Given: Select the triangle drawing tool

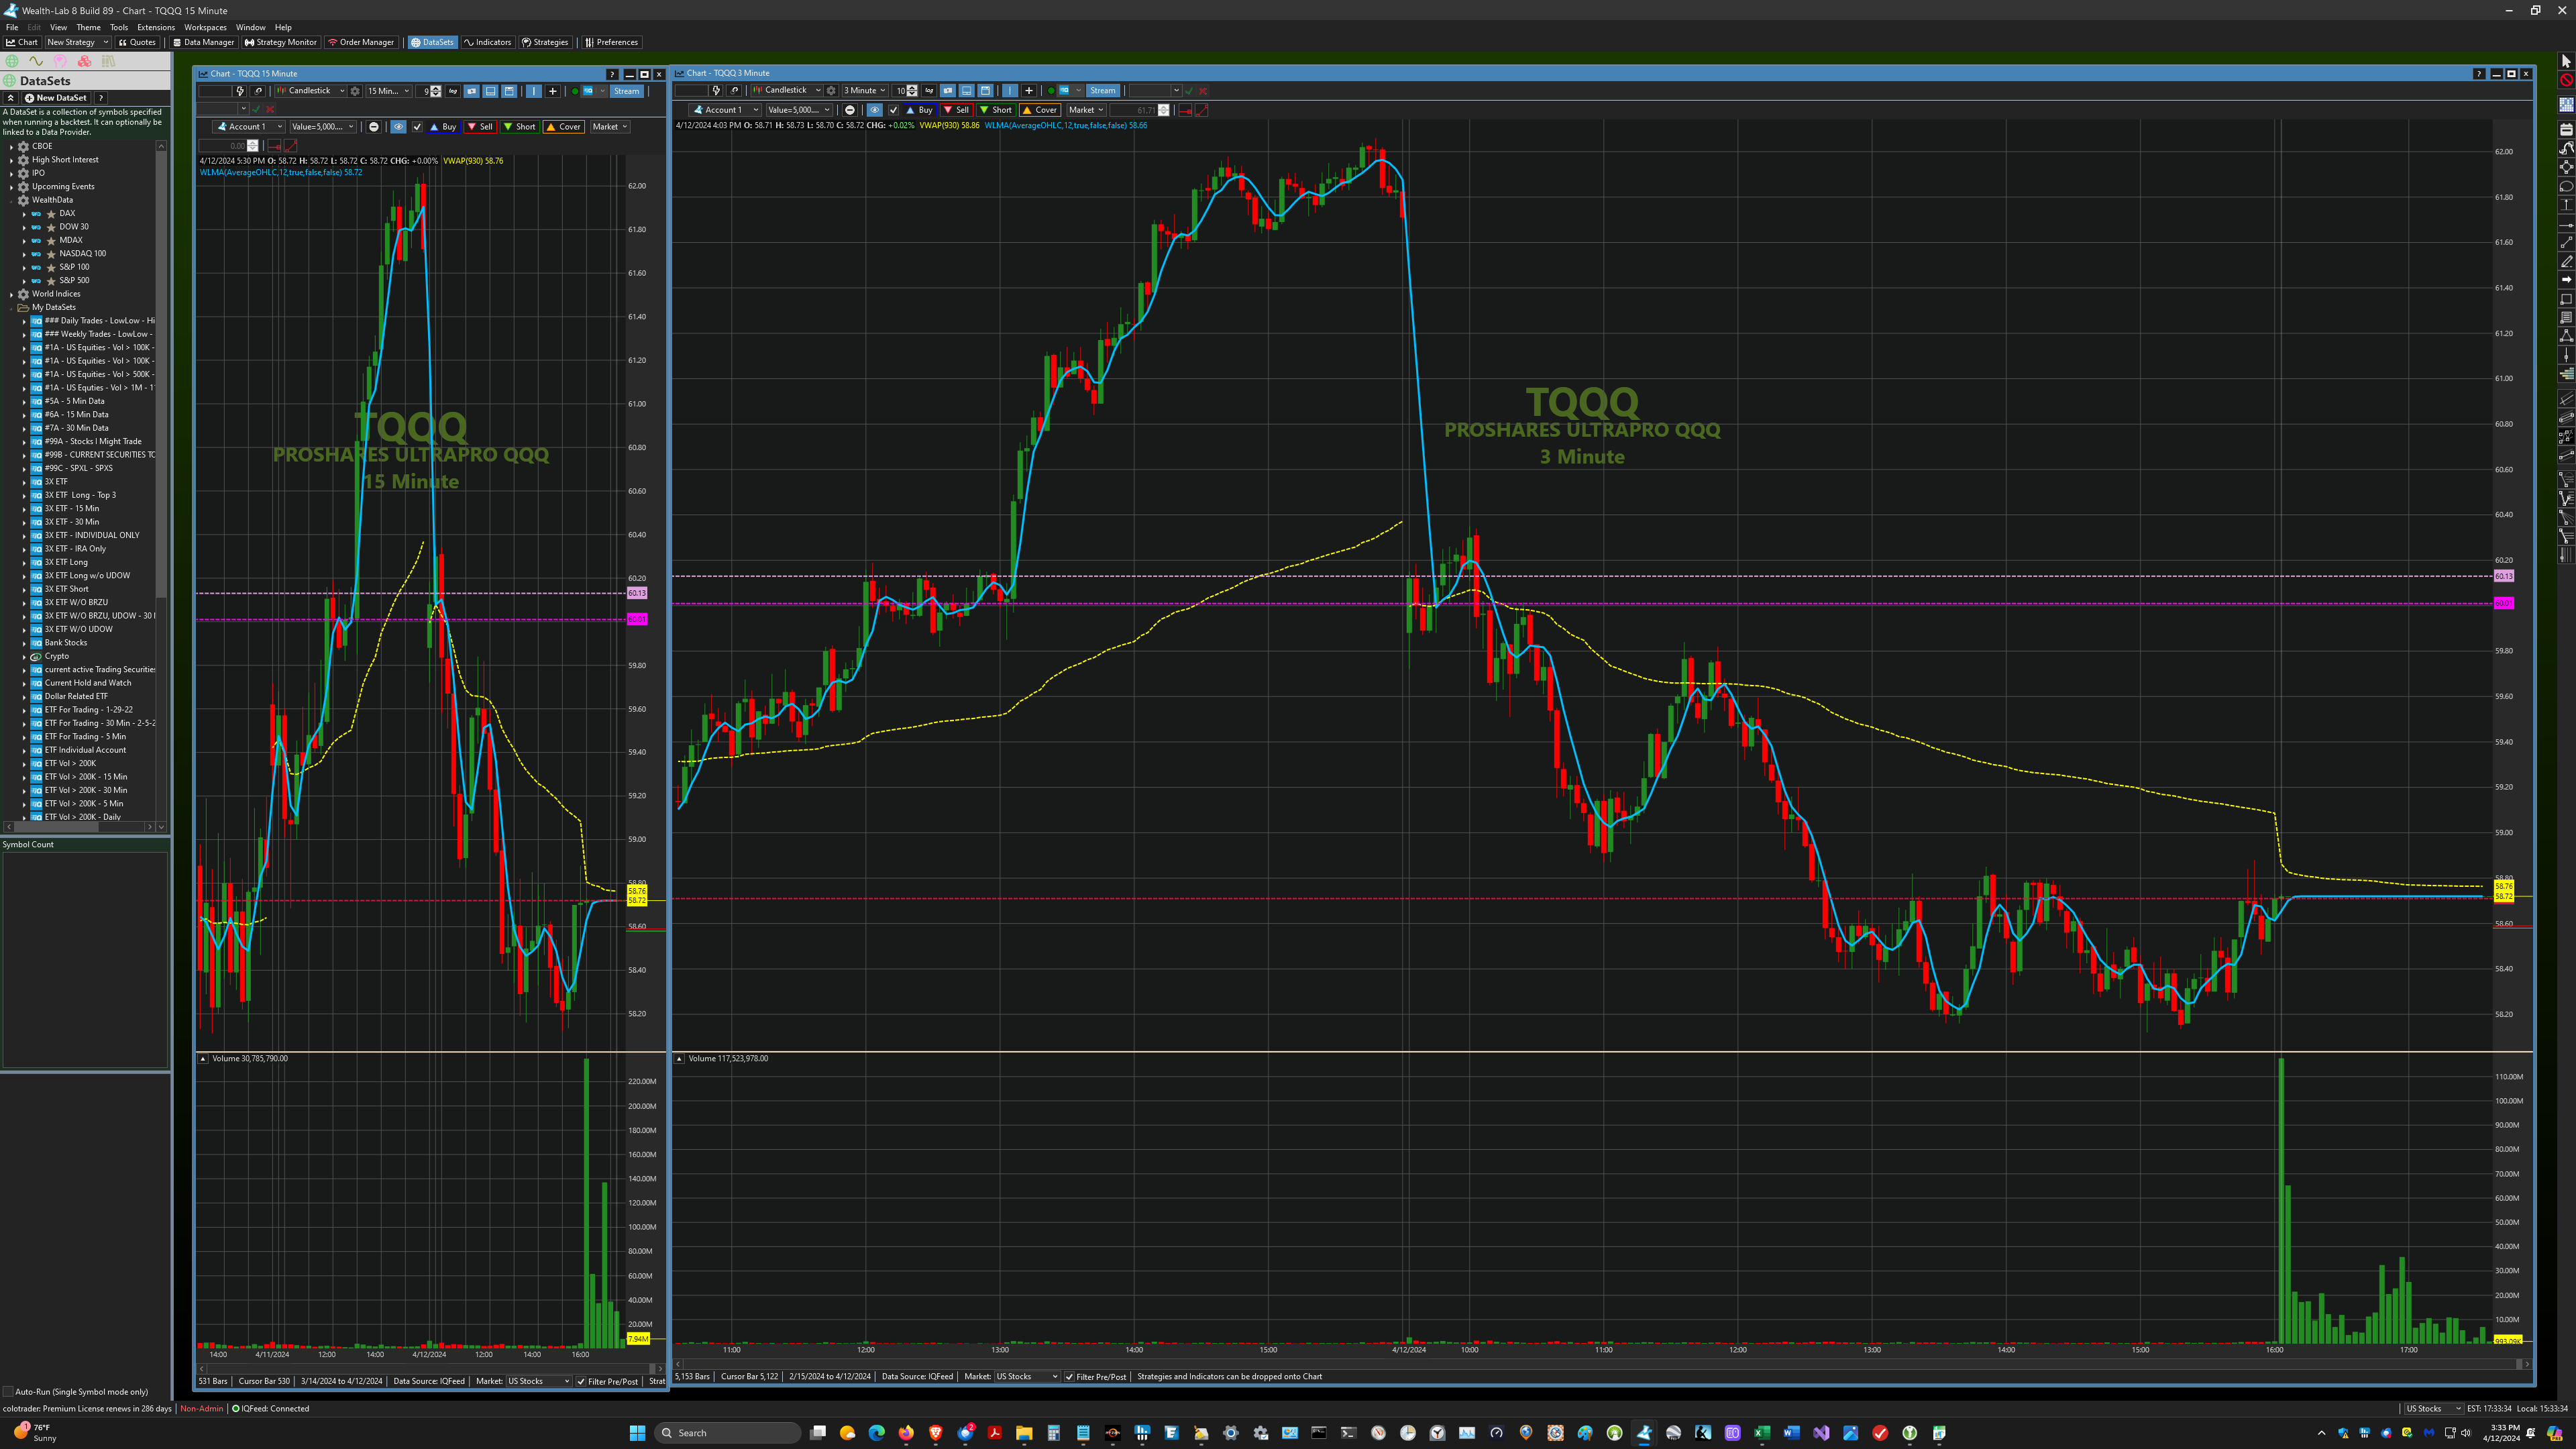Looking at the screenshot, I should [x=2566, y=336].
